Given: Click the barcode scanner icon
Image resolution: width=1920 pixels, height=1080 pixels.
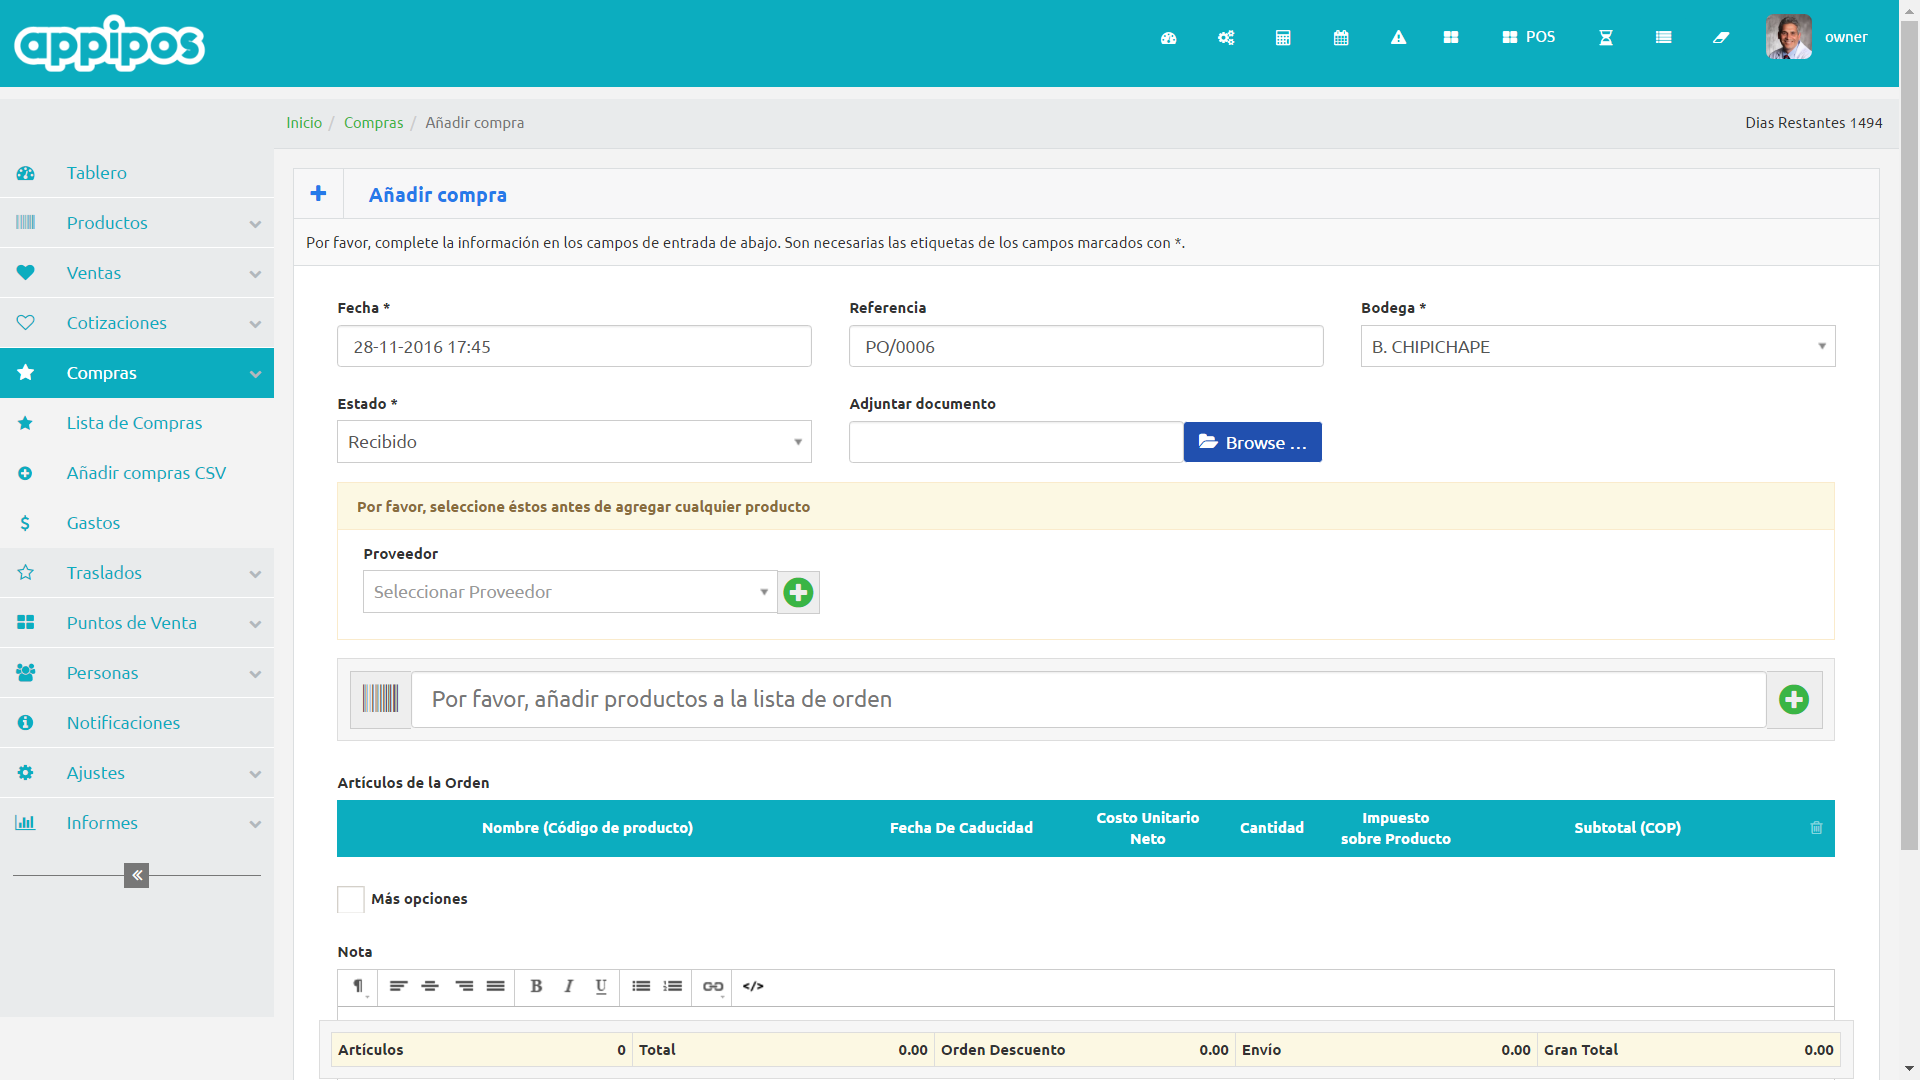Looking at the screenshot, I should click(x=380, y=699).
